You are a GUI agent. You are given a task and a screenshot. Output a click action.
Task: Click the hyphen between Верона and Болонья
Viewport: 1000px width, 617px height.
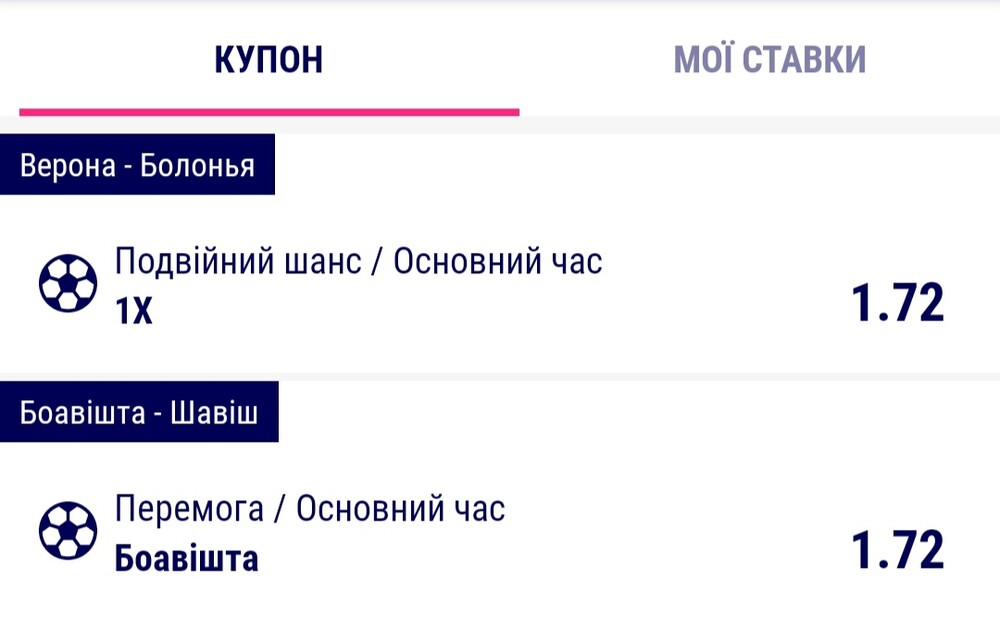point(128,167)
